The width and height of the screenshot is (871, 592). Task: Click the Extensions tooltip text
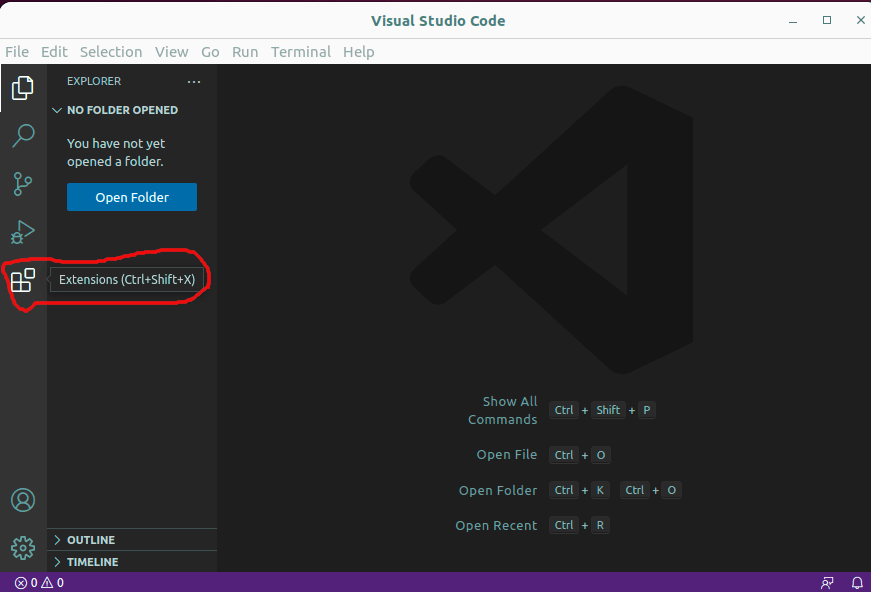point(127,279)
